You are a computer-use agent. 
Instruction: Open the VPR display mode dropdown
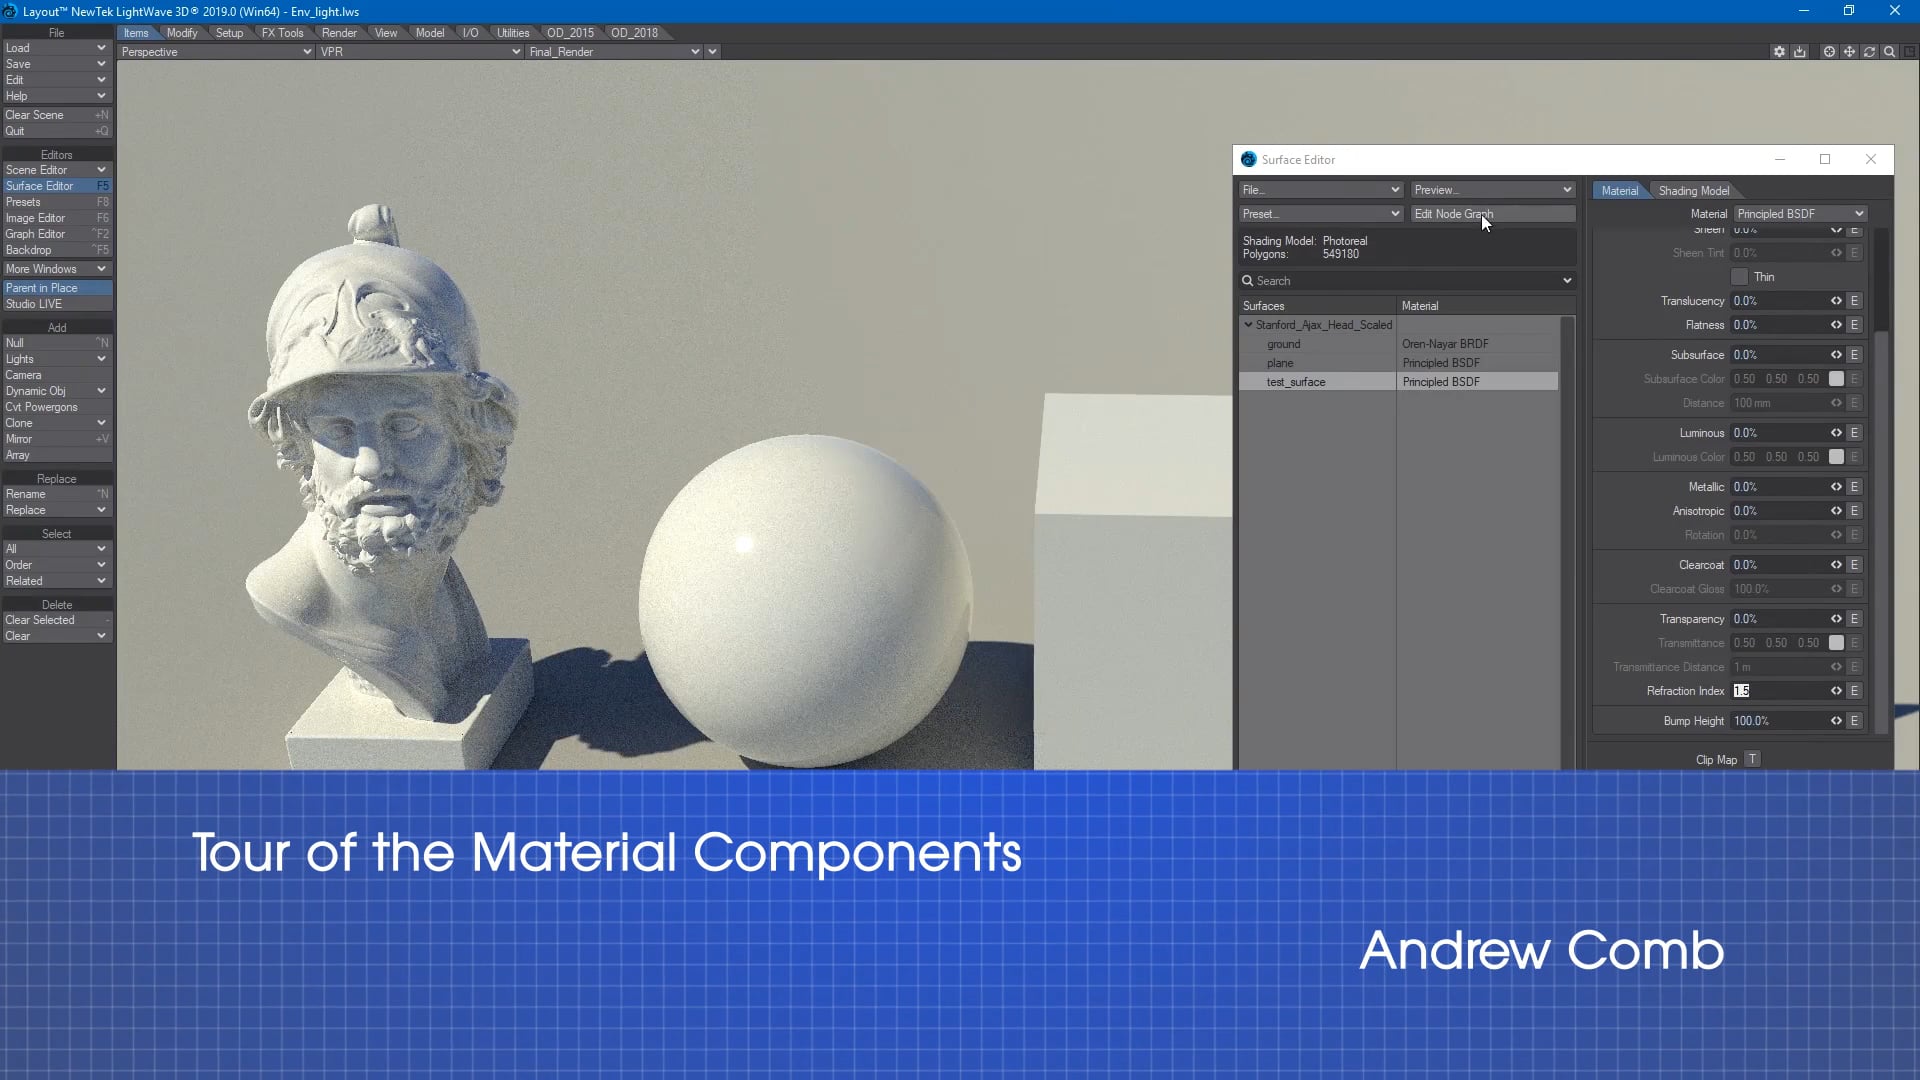pos(420,52)
